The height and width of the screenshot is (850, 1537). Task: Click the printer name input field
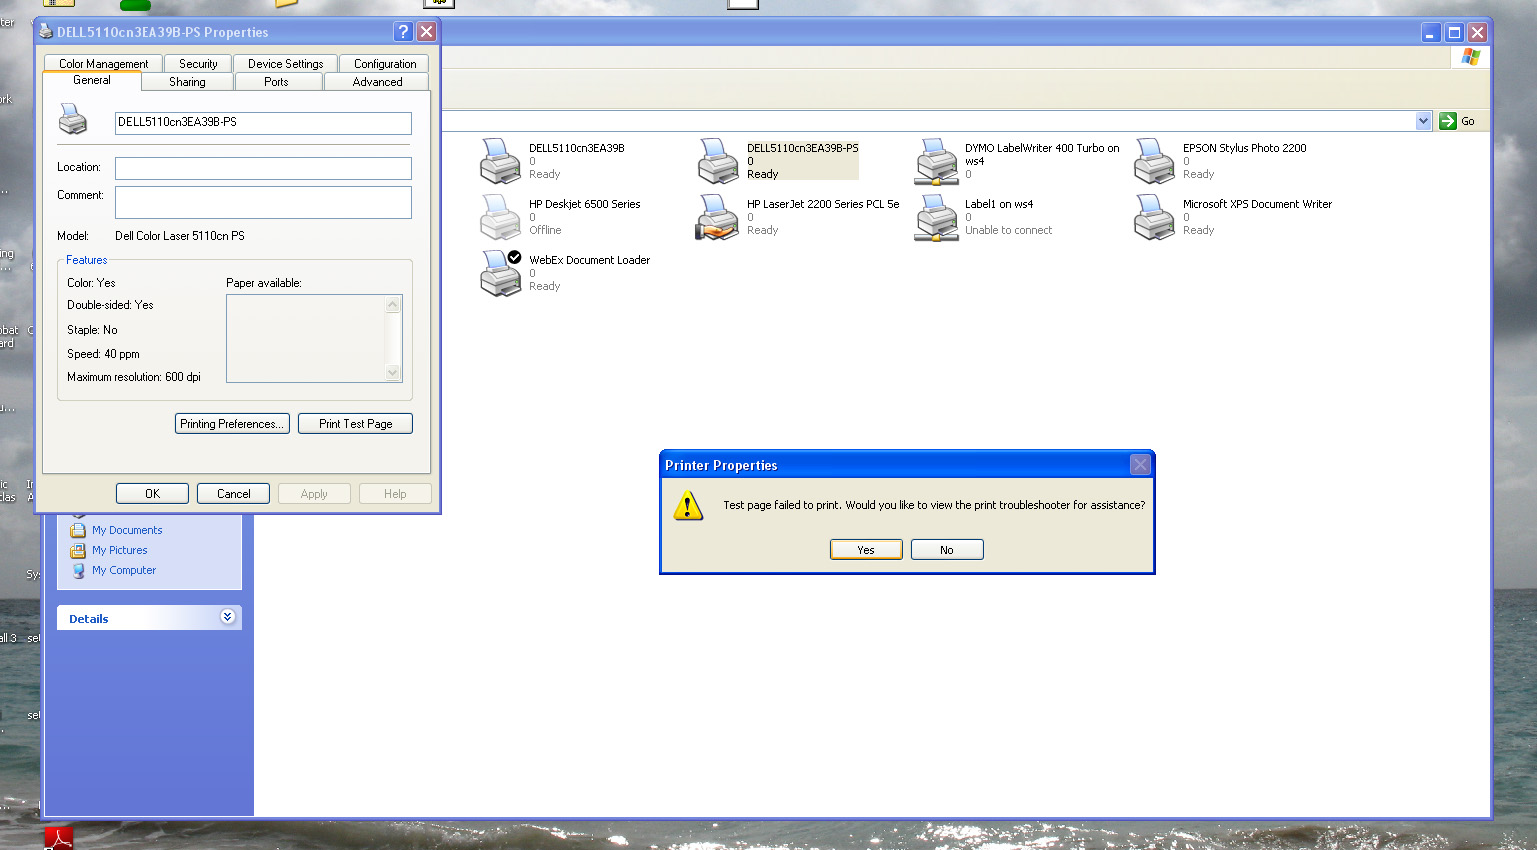(x=263, y=123)
